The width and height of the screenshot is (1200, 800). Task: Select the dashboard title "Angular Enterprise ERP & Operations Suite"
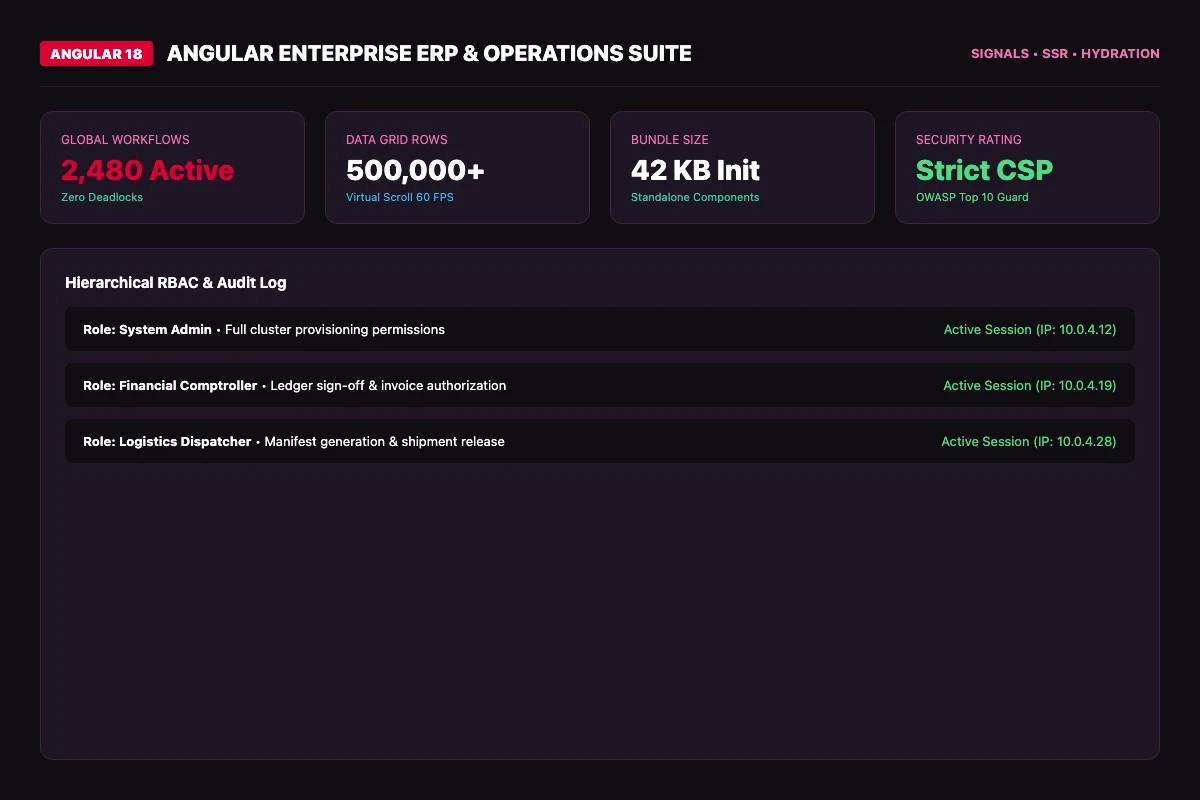(429, 54)
